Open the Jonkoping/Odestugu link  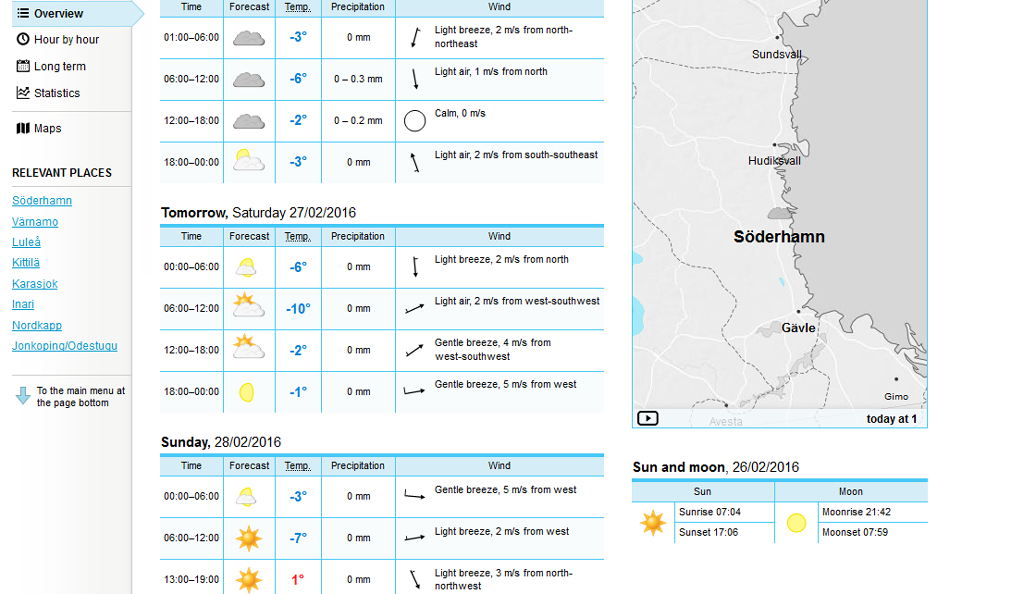point(65,346)
